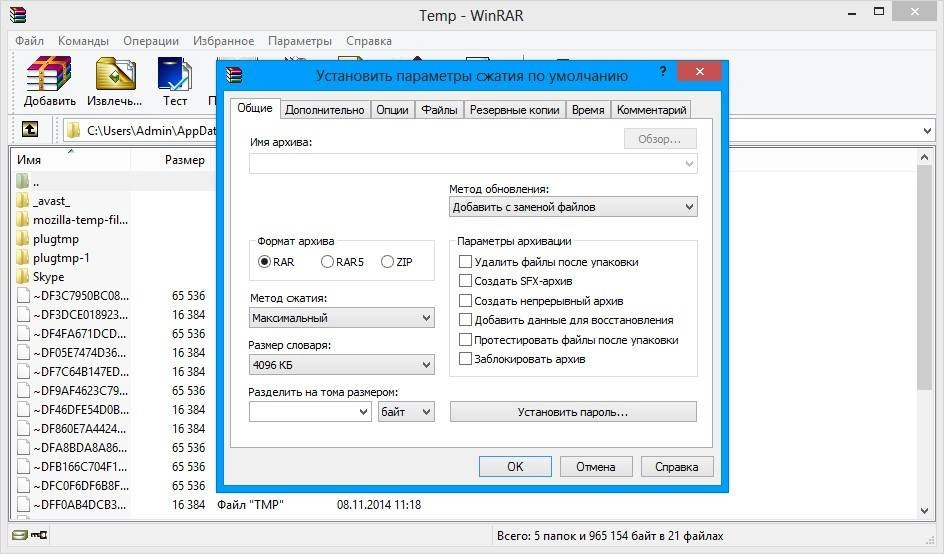Open the Избранное menu
This screenshot has width=944, height=554.
pos(223,41)
